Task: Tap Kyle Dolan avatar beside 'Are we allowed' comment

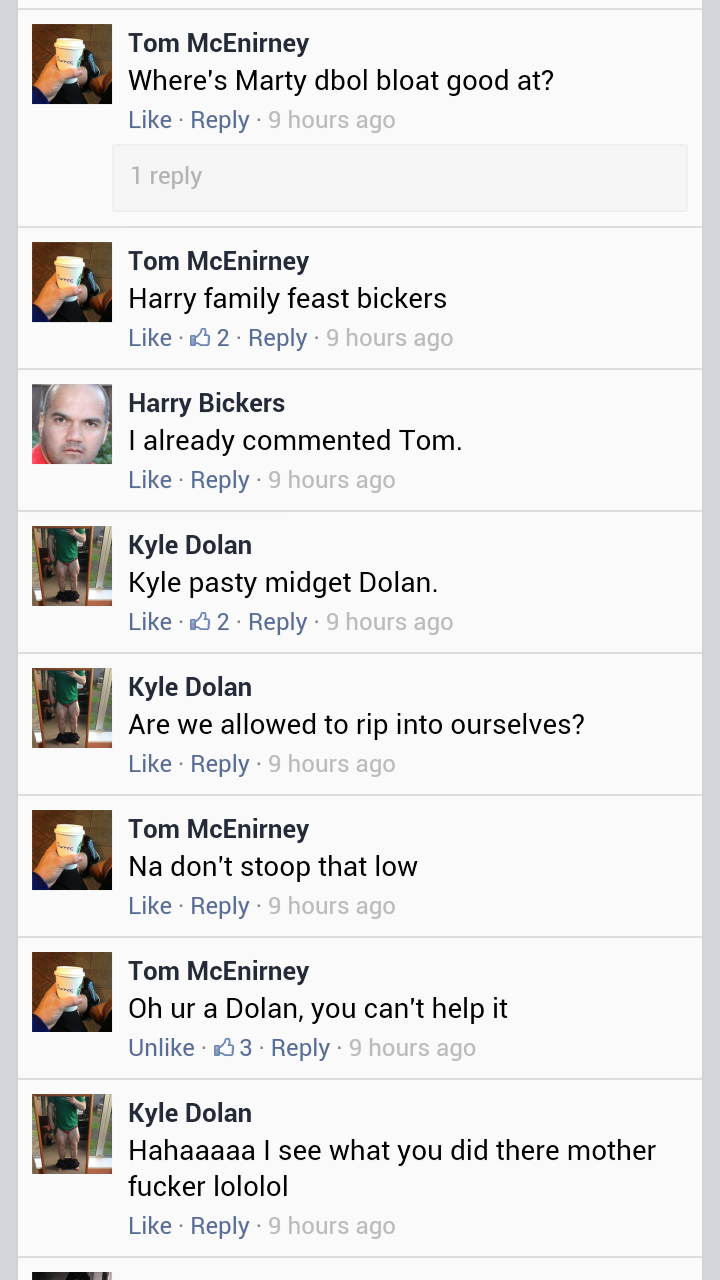Action: tap(72, 708)
